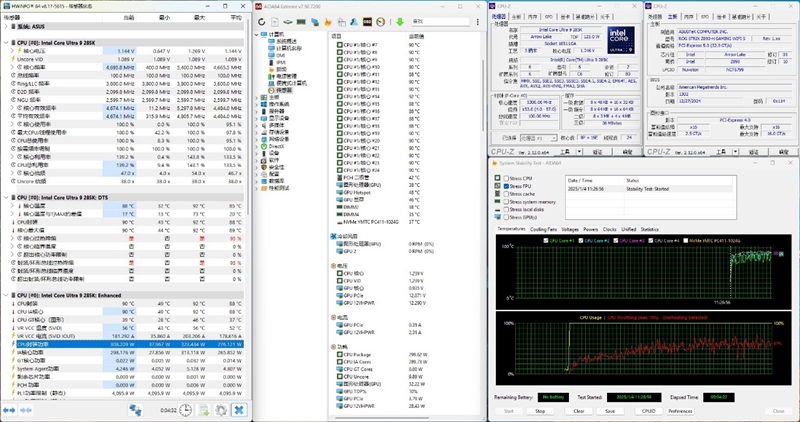The image size is (800, 422).
Task: Collapse HWiNFO CPU [#0] Intel Core Ultra 9 285K group
Action: [x=6, y=43]
